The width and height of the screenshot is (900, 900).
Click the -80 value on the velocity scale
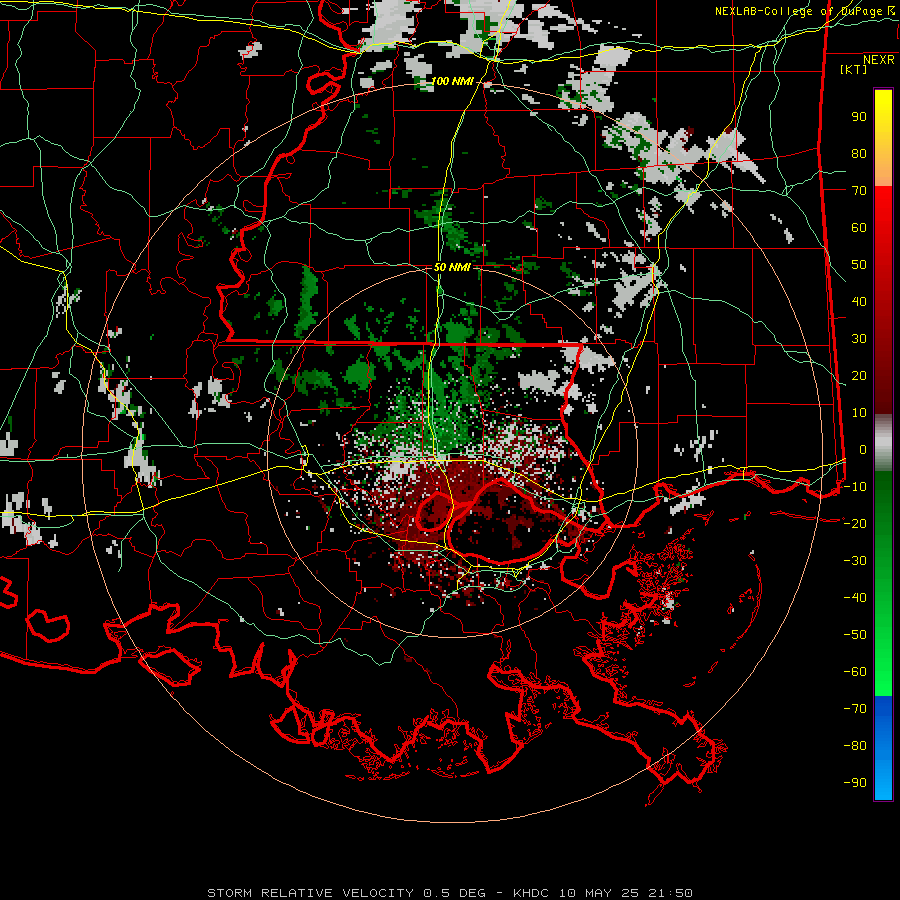click(855, 746)
